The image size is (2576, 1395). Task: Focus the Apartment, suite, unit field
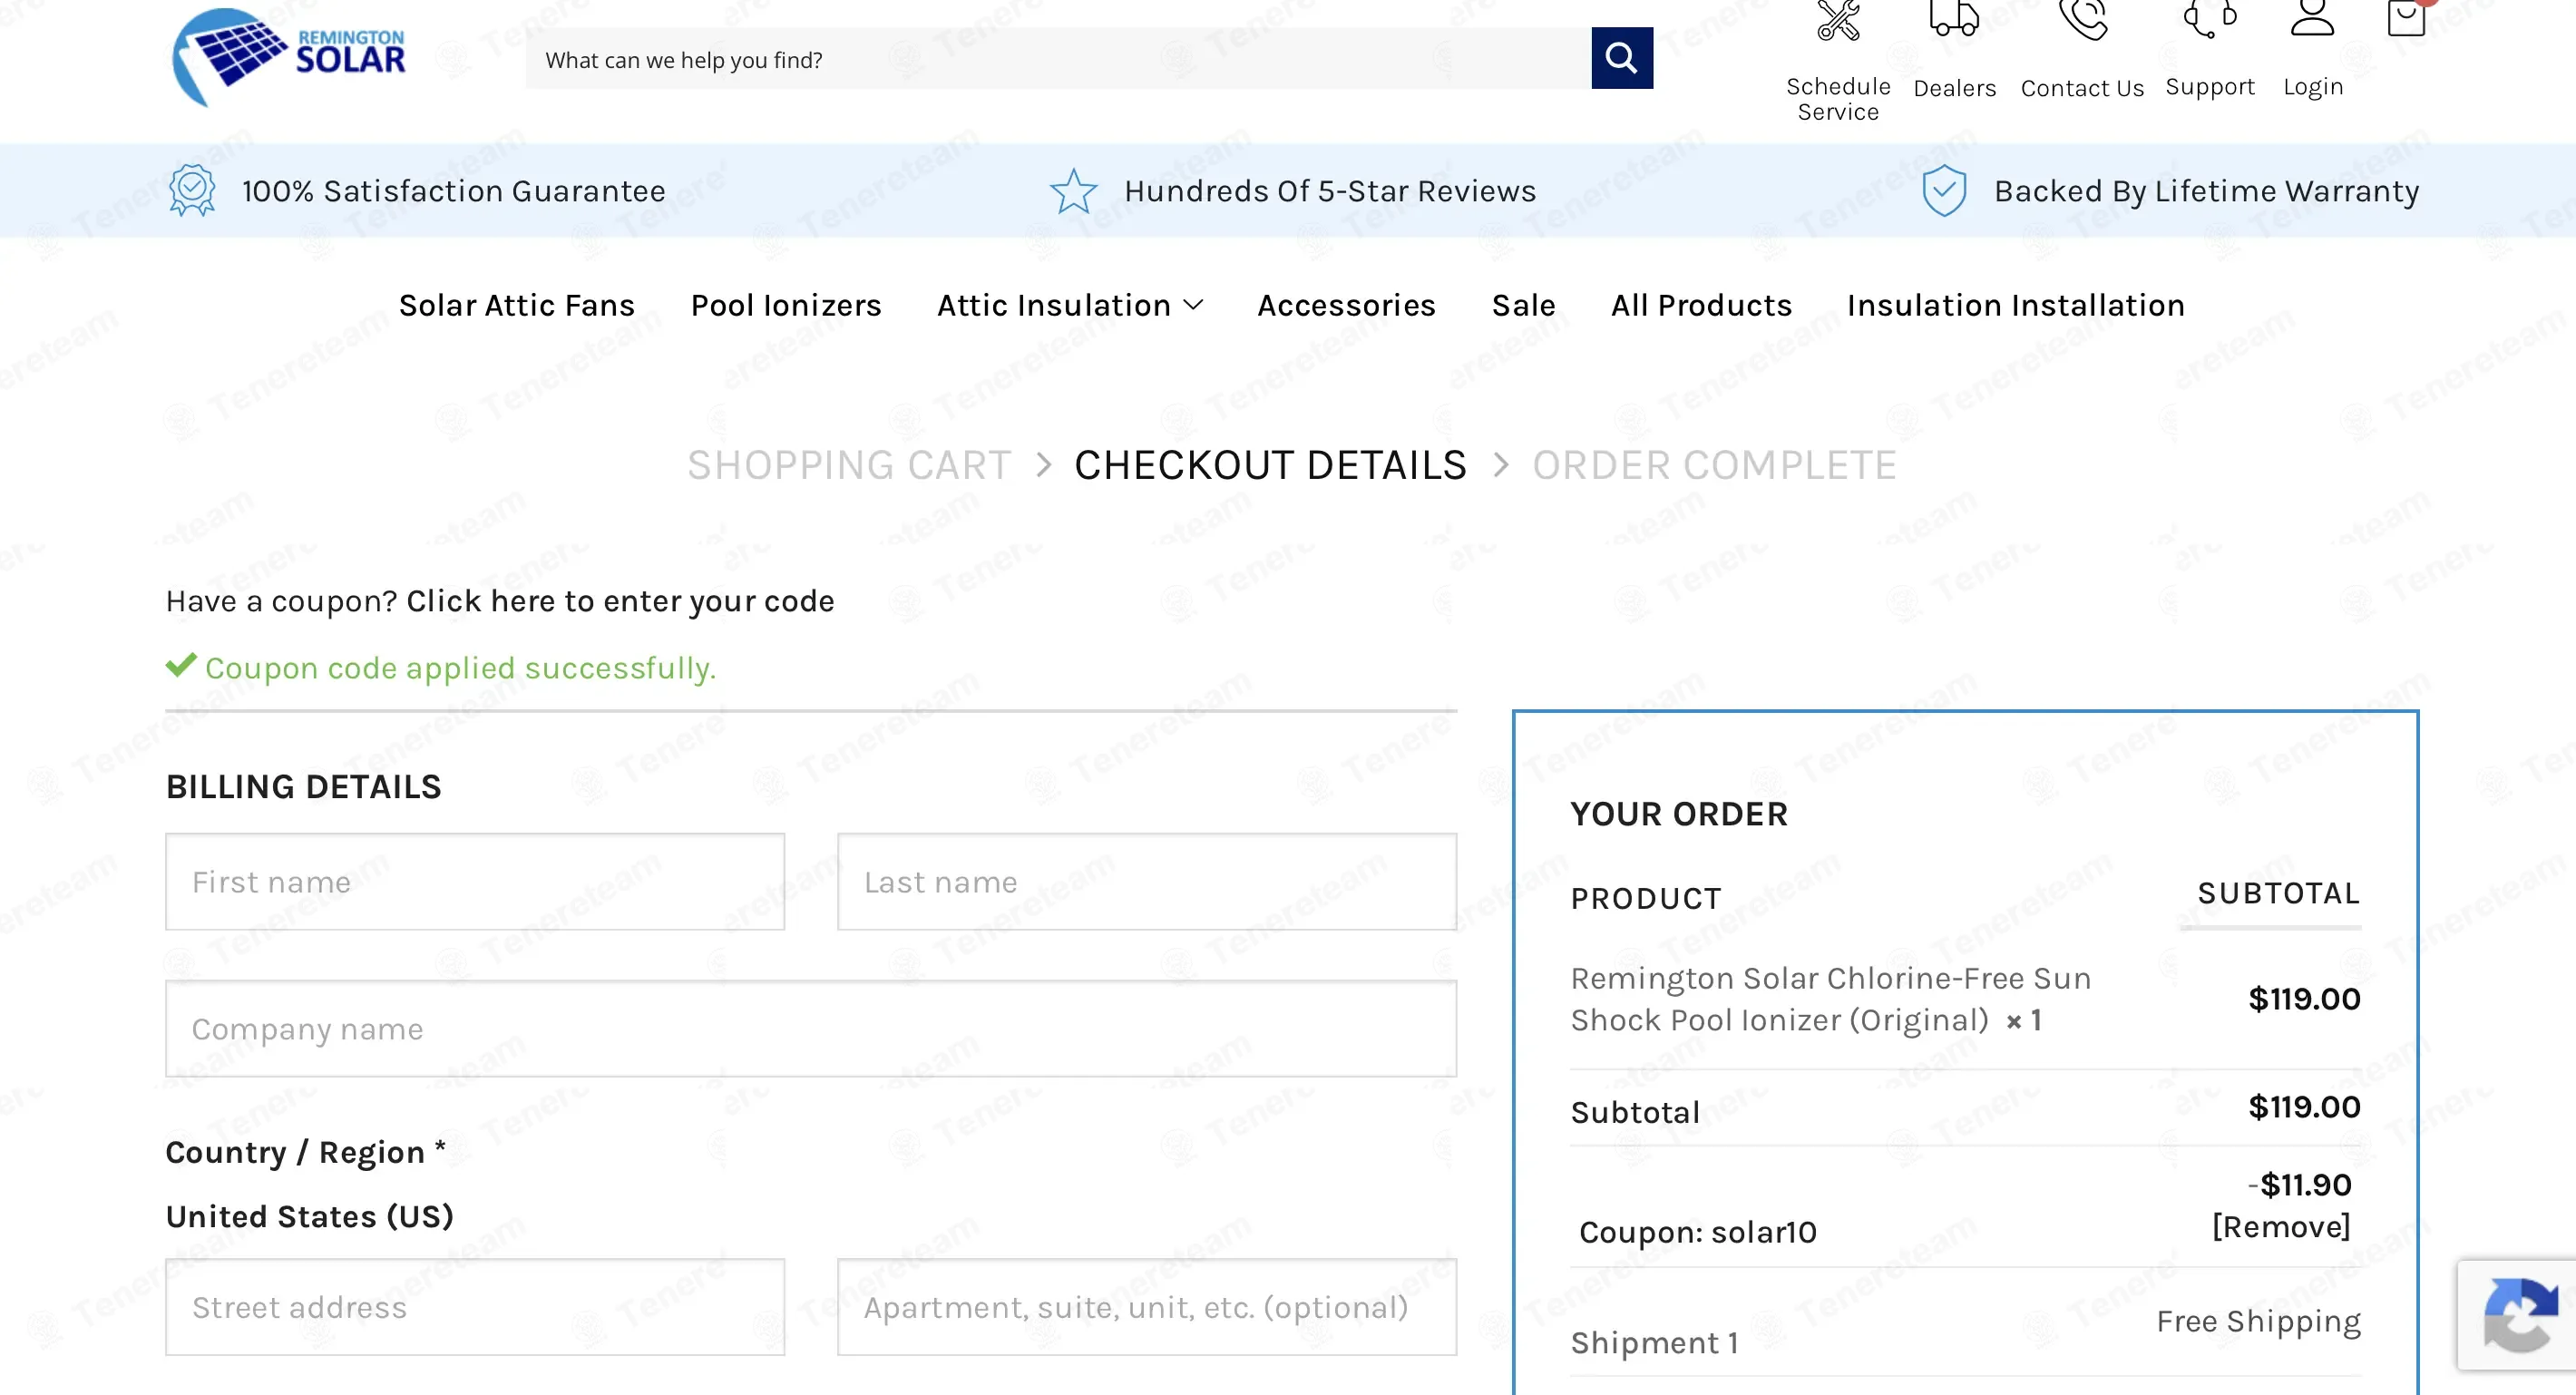[1147, 1307]
